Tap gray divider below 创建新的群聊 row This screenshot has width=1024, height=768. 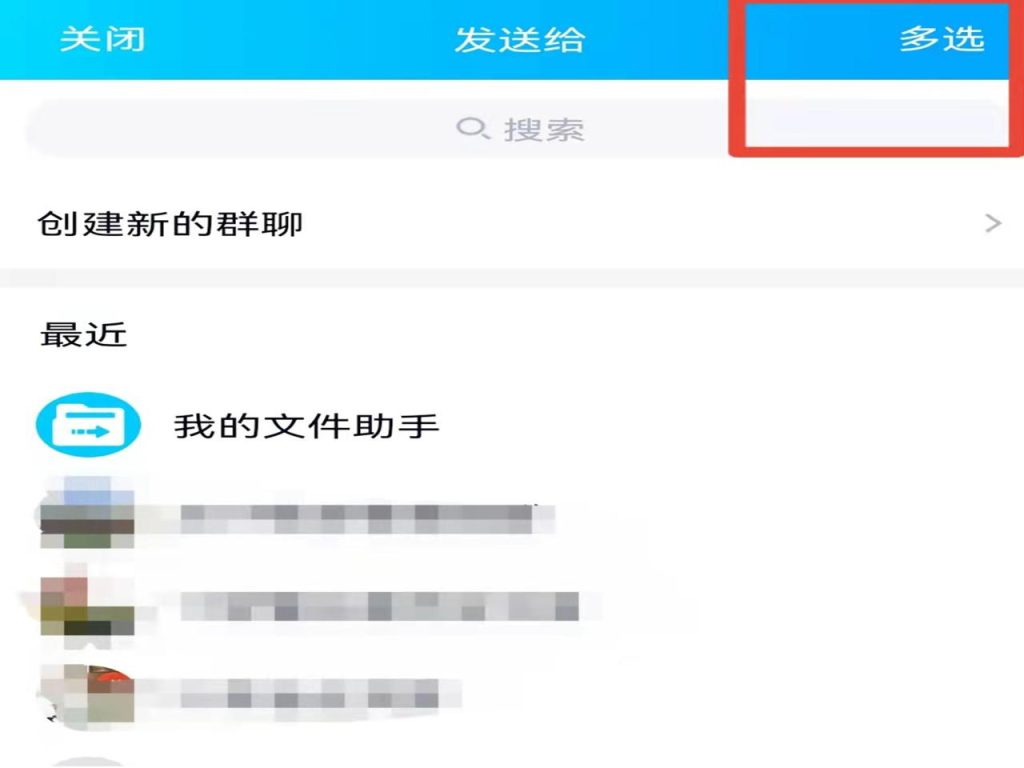512,278
